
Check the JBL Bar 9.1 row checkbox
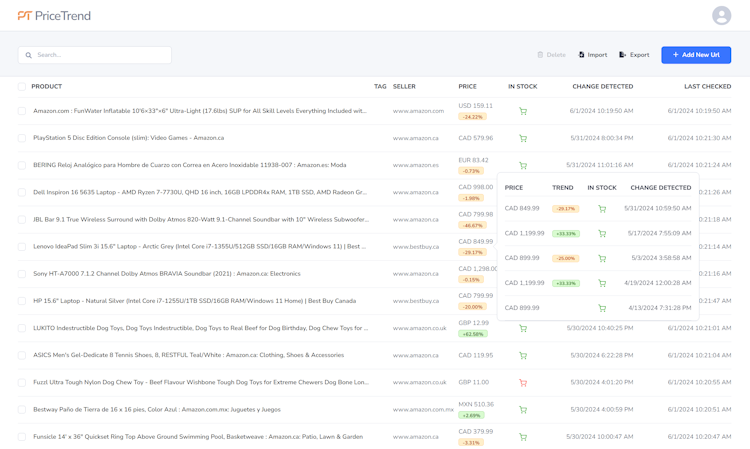click(x=22, y=219)
